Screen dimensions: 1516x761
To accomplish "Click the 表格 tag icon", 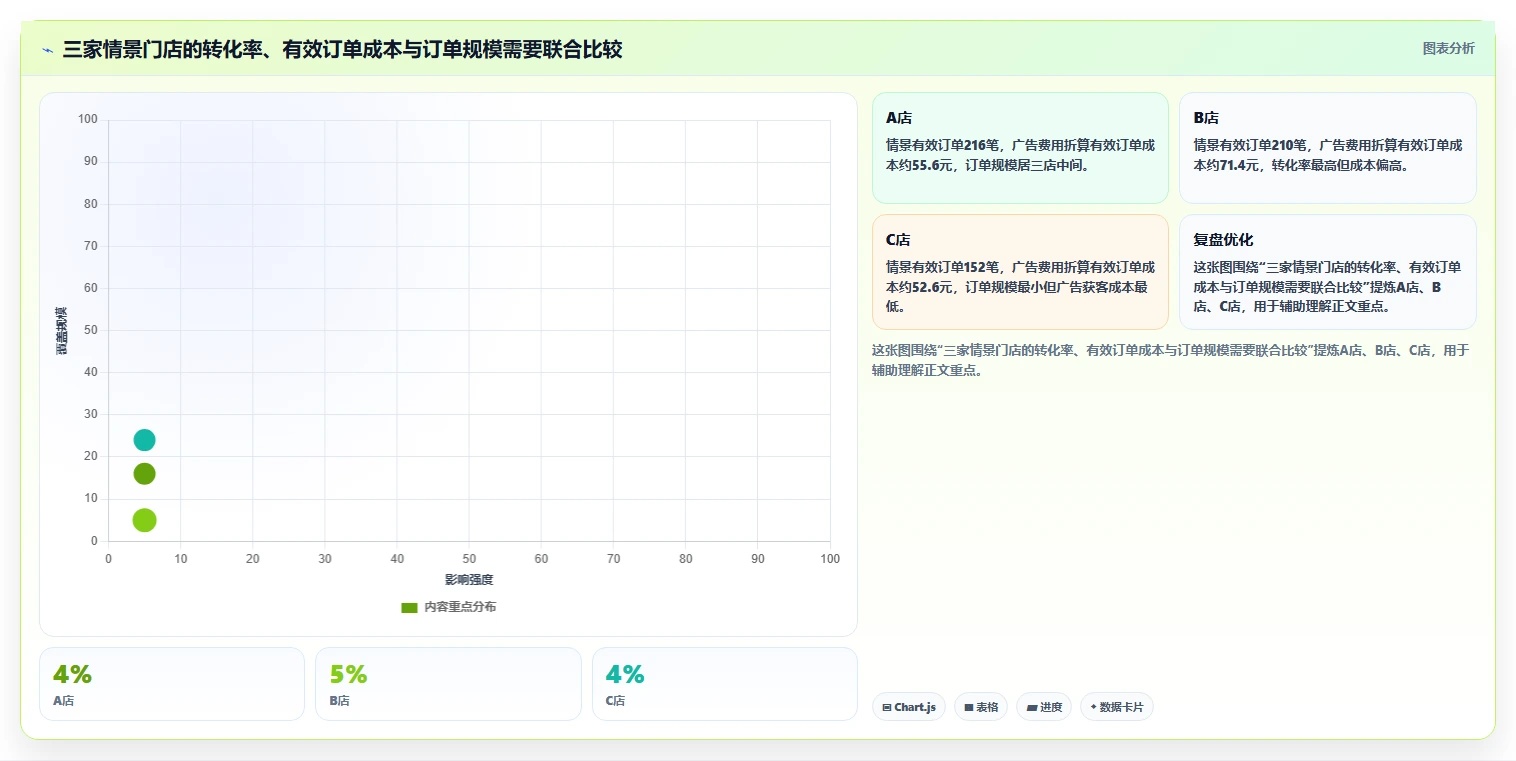I will (969, 707).
